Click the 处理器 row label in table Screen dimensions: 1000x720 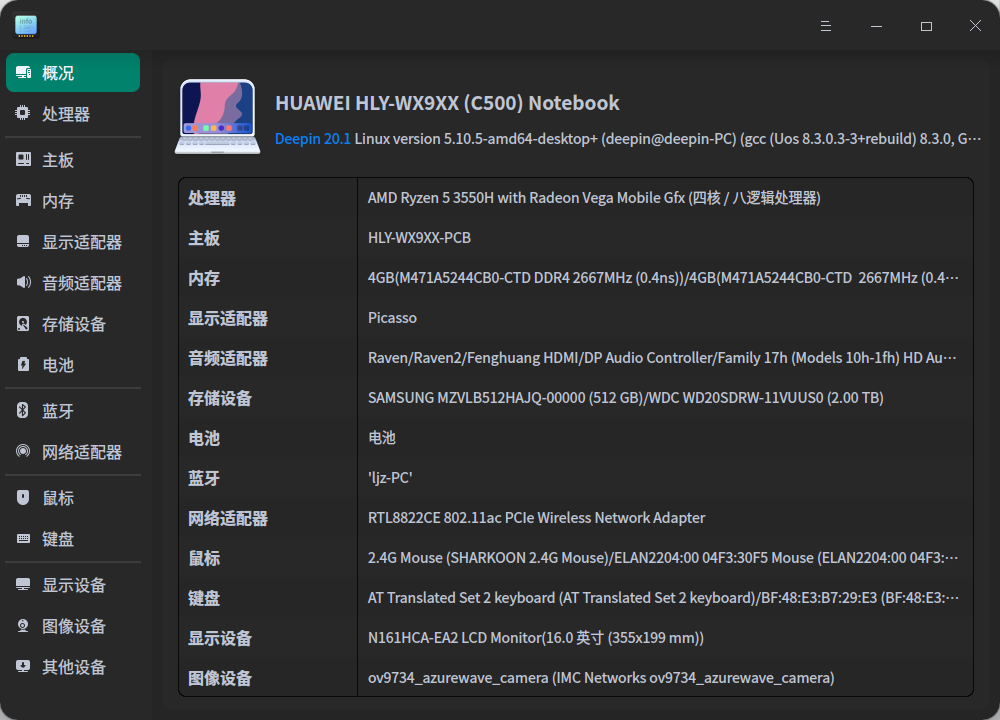(212, 198)
